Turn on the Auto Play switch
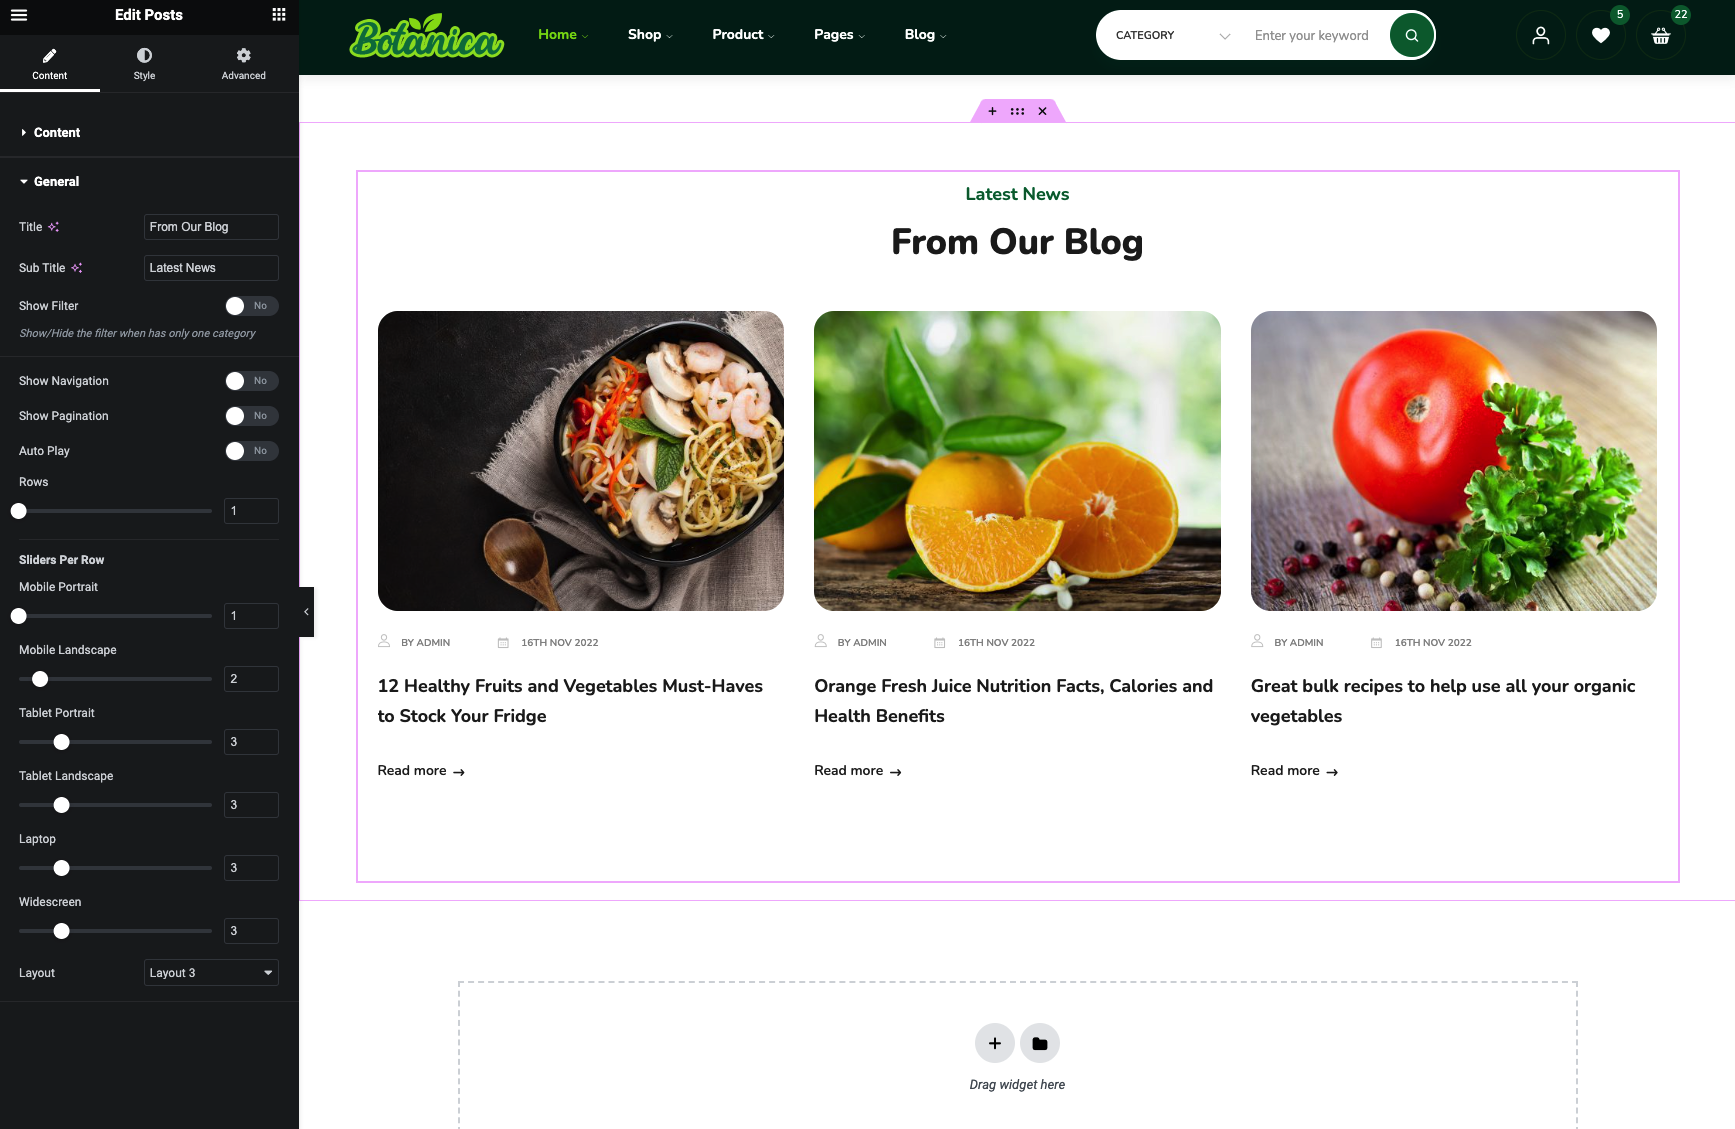1735x1129 pixels. [x=251, y=451]
